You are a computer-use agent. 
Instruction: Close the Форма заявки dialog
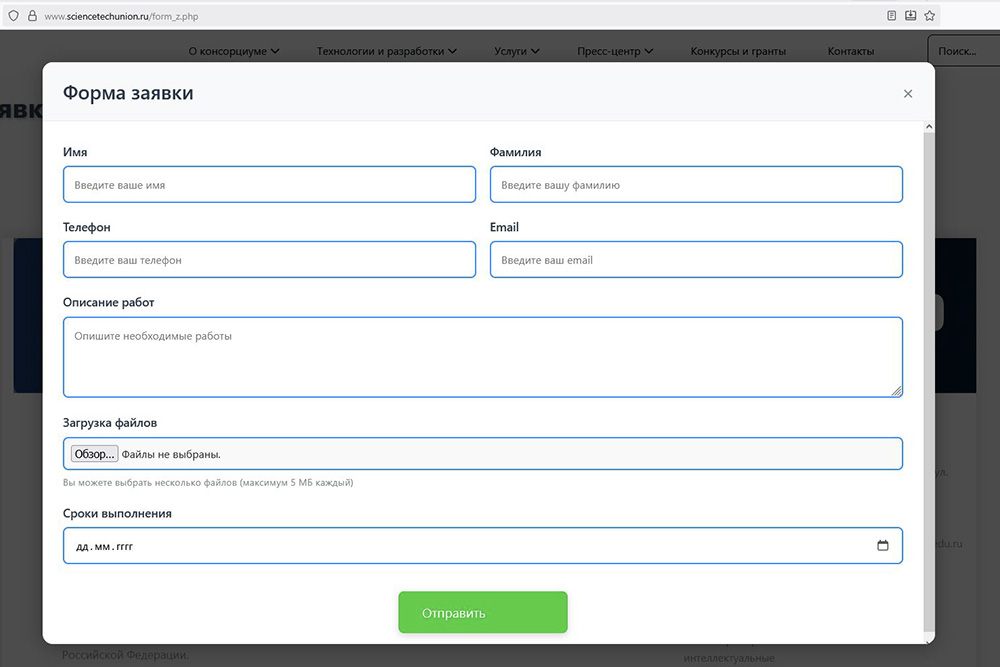click(x=908, y=94)
